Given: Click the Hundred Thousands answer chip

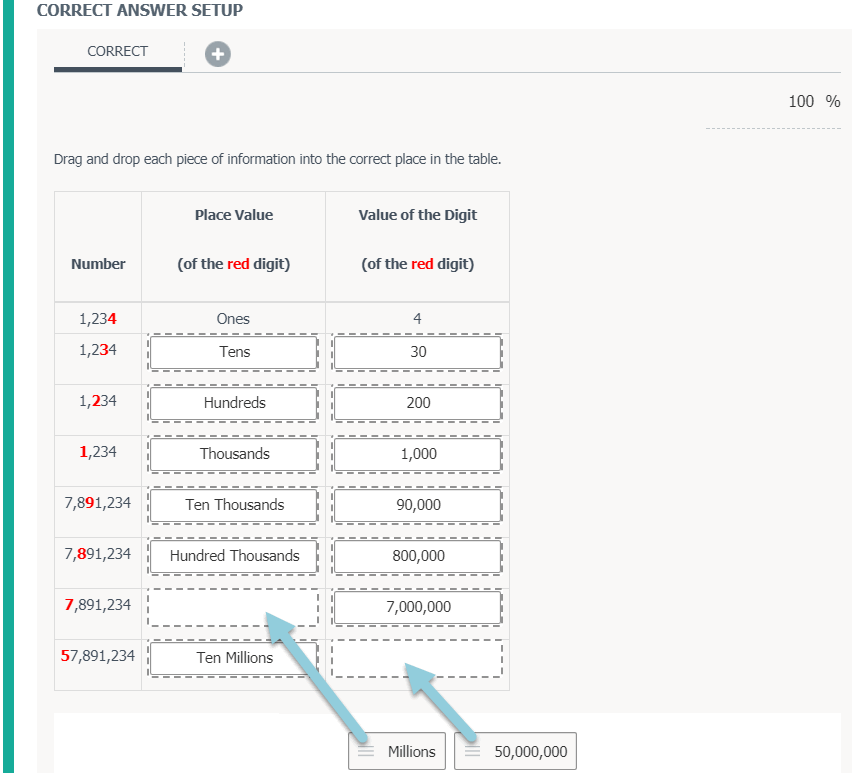Looking at the screenshot, I should coord(234,556).
